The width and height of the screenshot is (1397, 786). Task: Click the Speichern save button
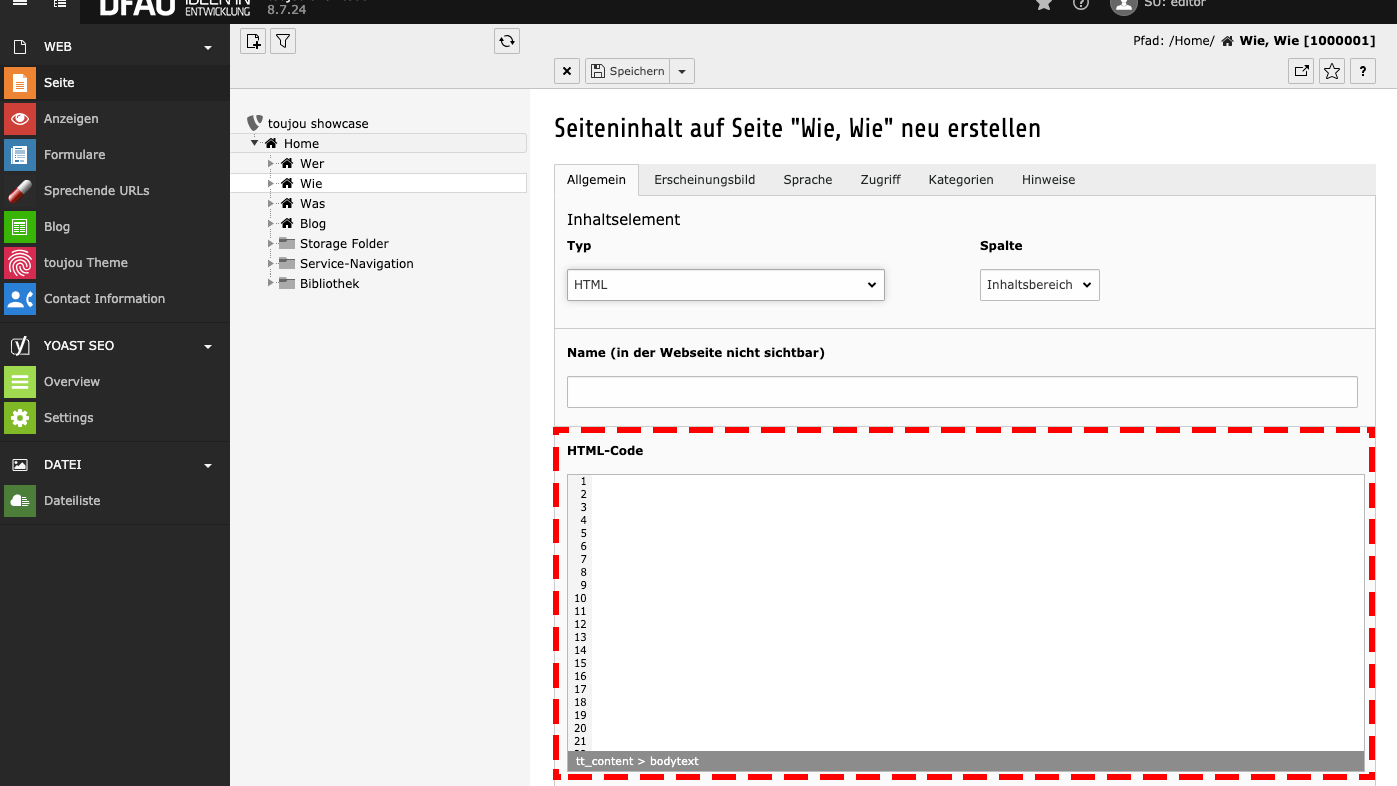[627, 71]
